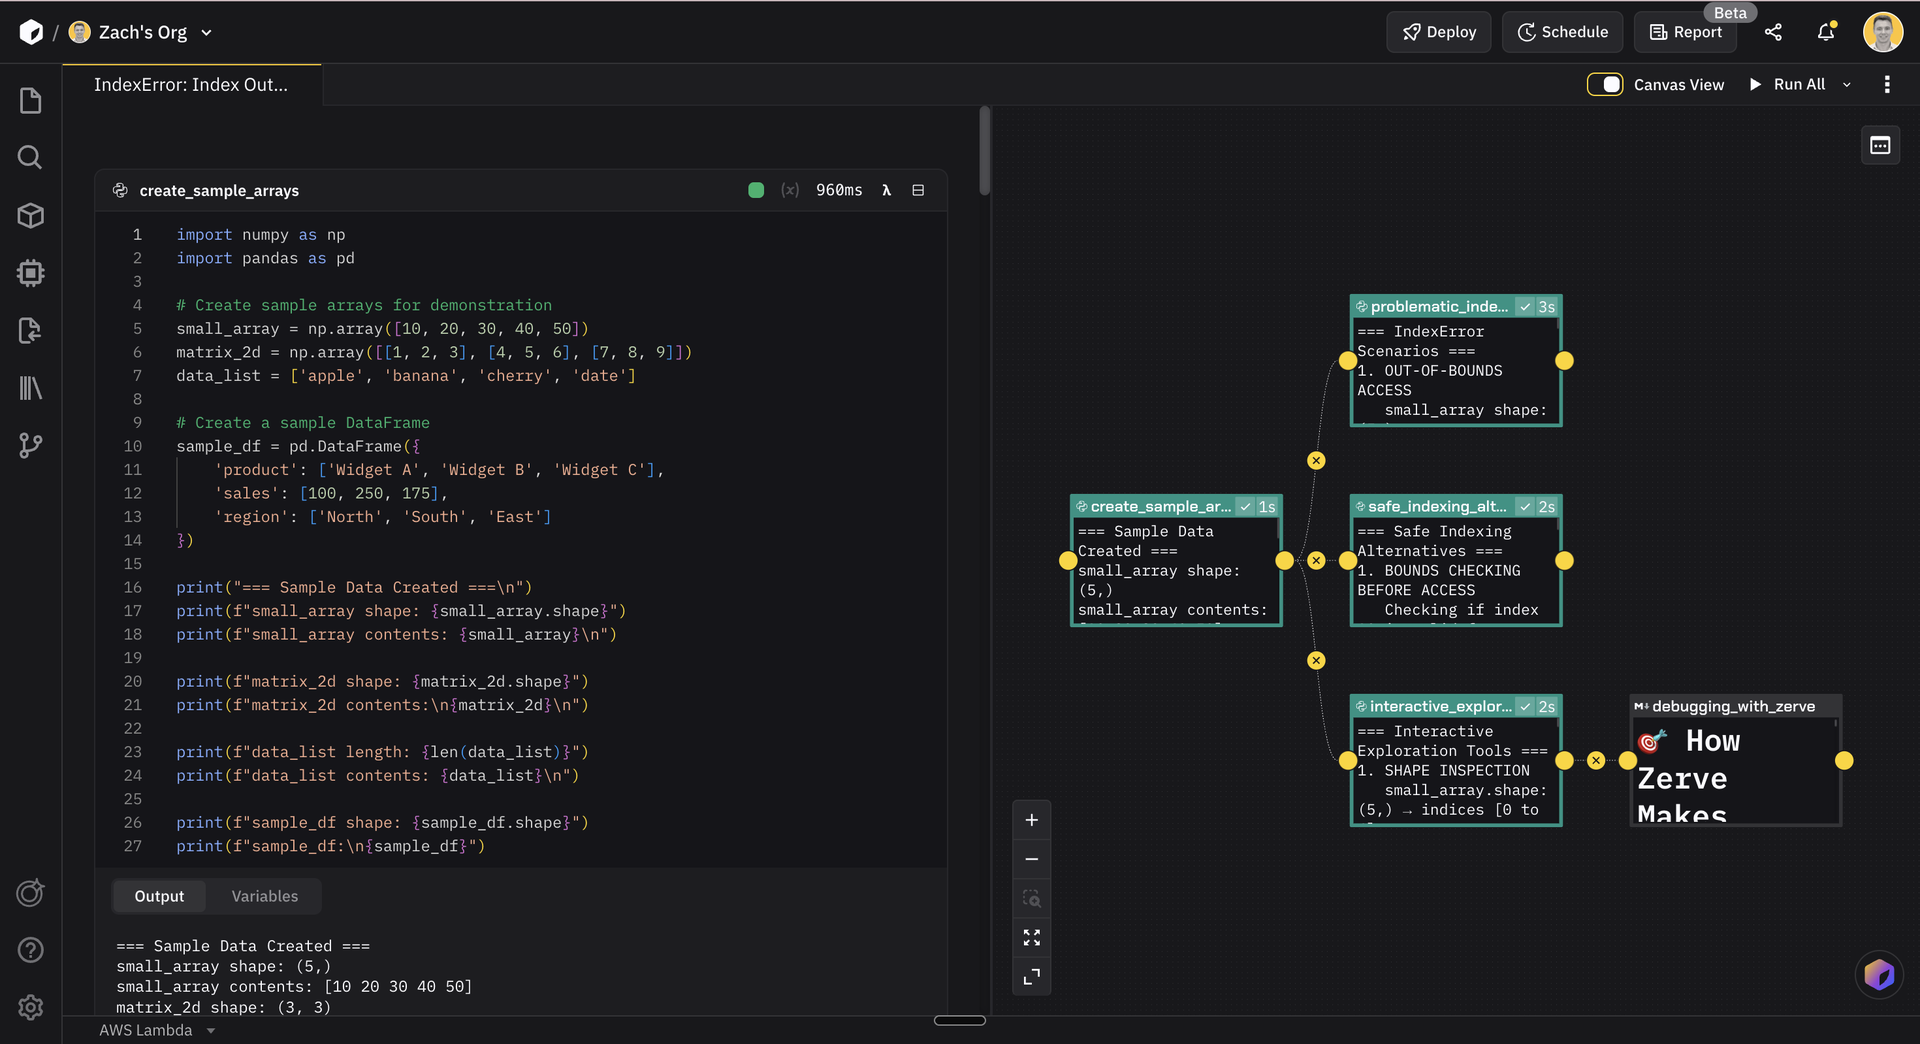Screen dimensions: 1920x1044
Task: Click the comment icon at the canvas top right
Action: point(1879,145)
